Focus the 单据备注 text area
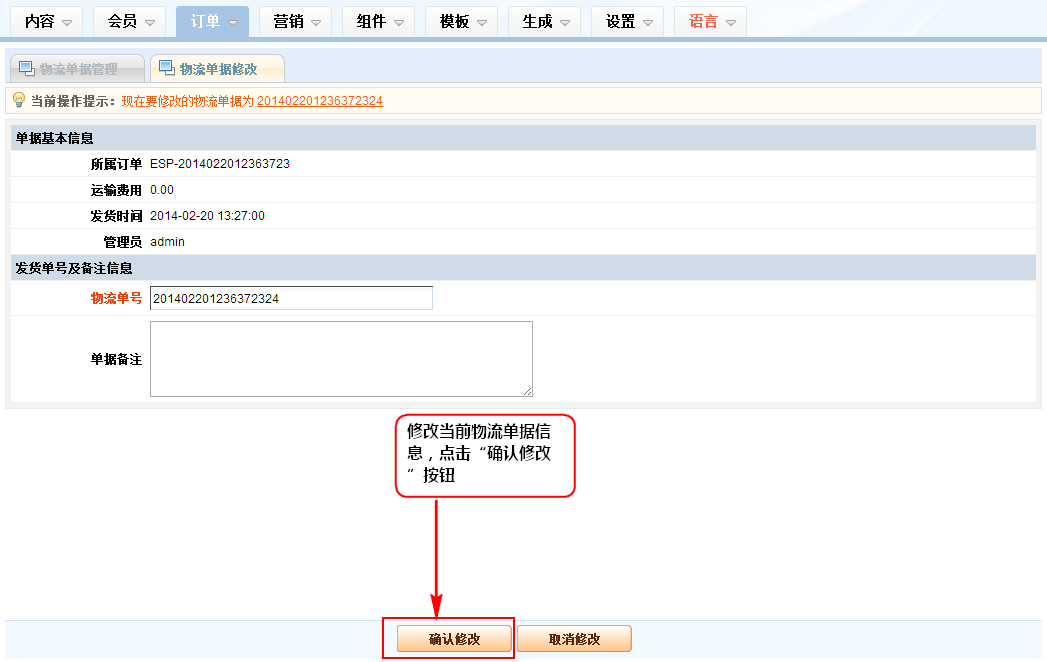The height and width of the screenshot is (662, 1047). click(x=340, y=358)
